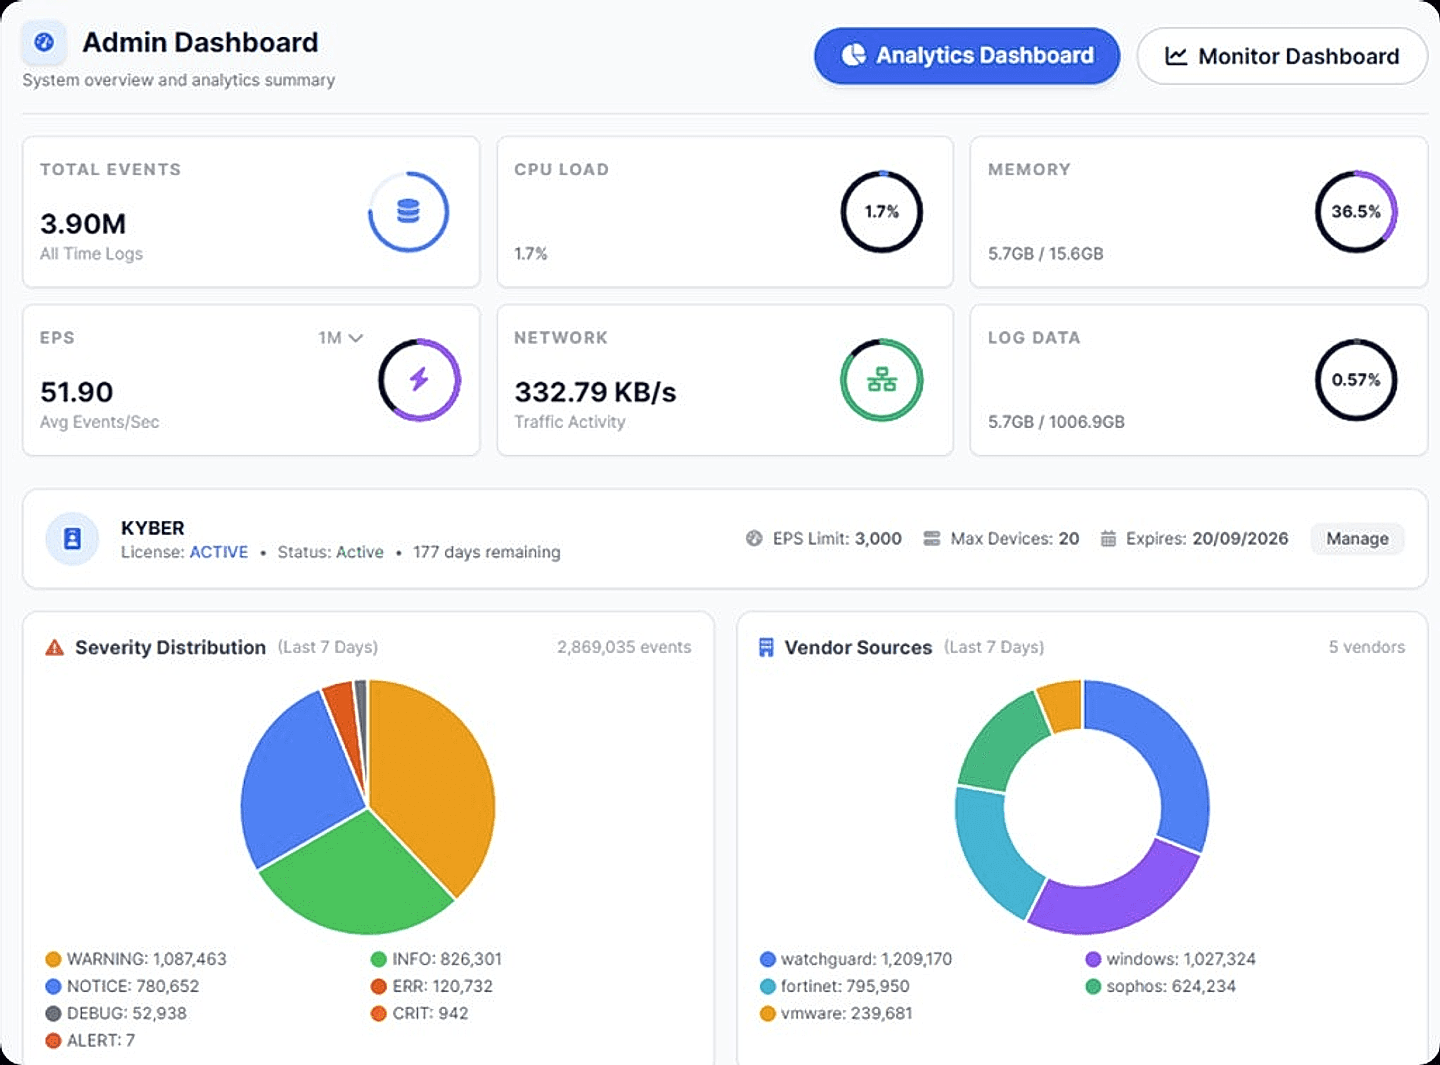Click the NOTICE legend color dot
The width and height of the screenshot is (1440, 1065).
click(54, 987)
